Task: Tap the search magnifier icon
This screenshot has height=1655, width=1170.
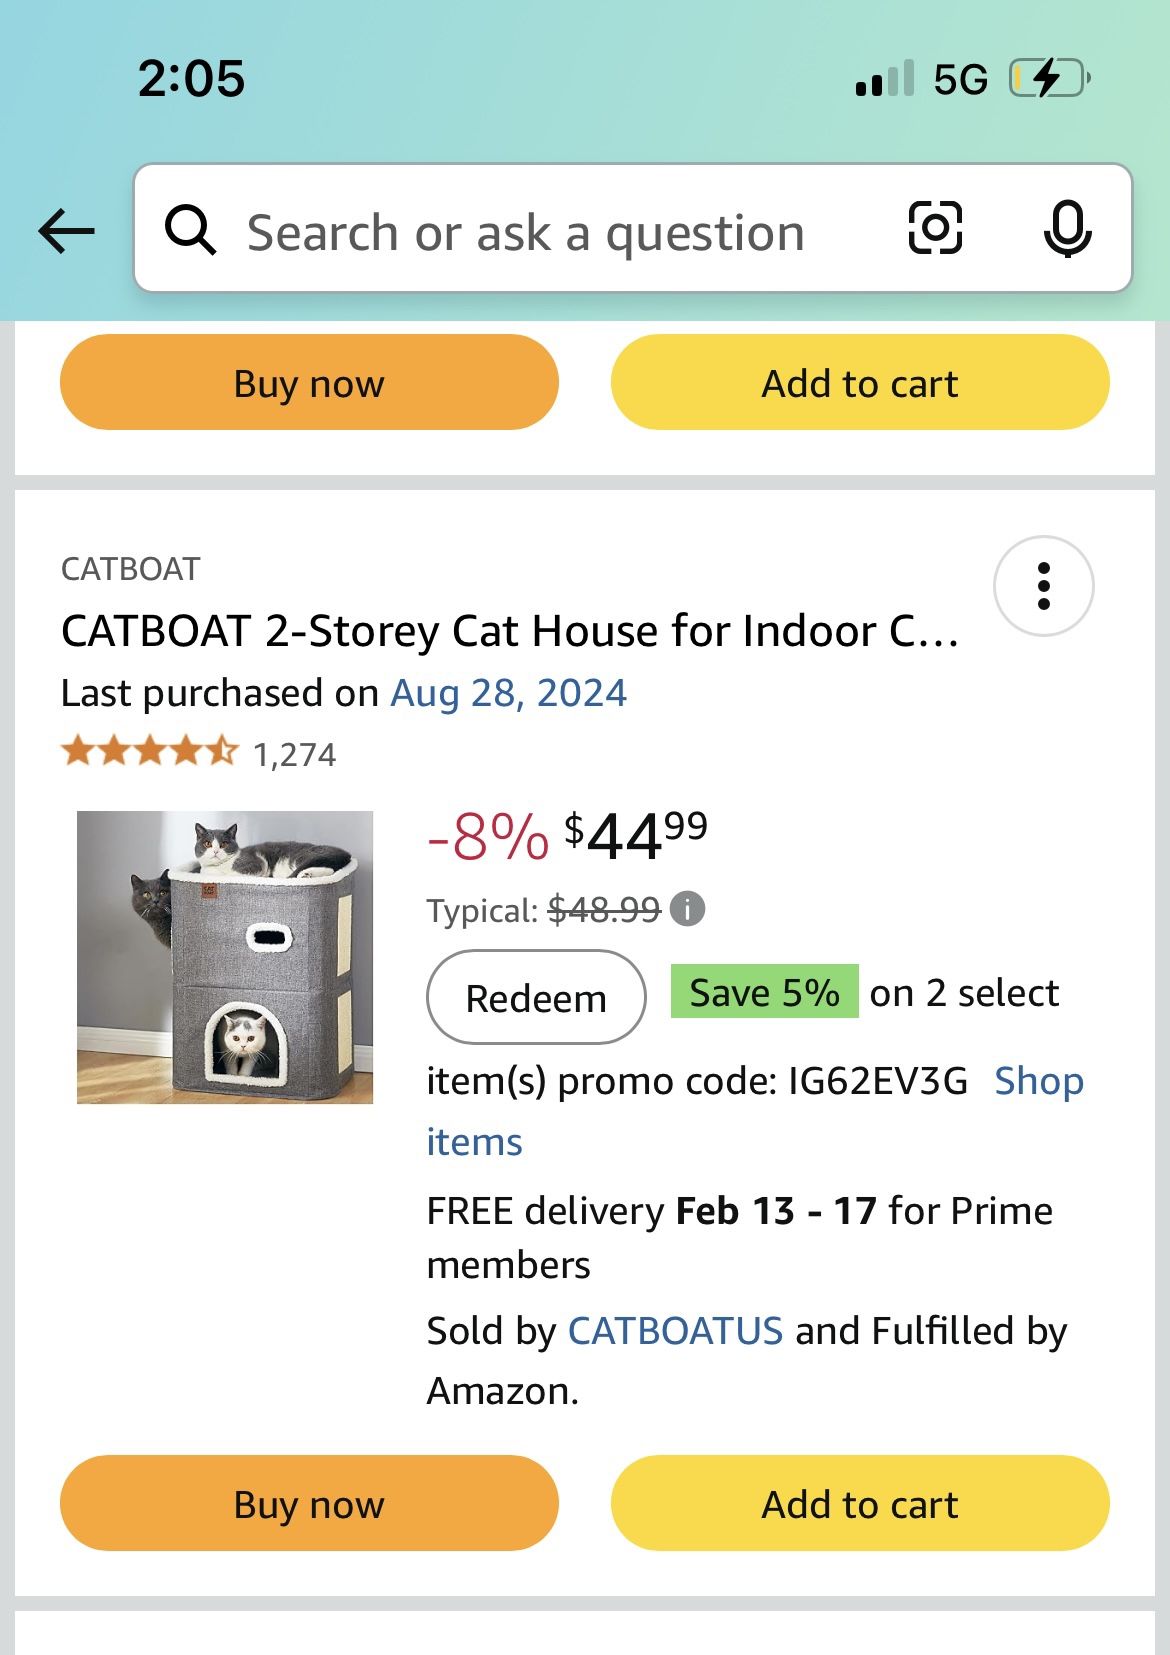Action: (190, 231)
